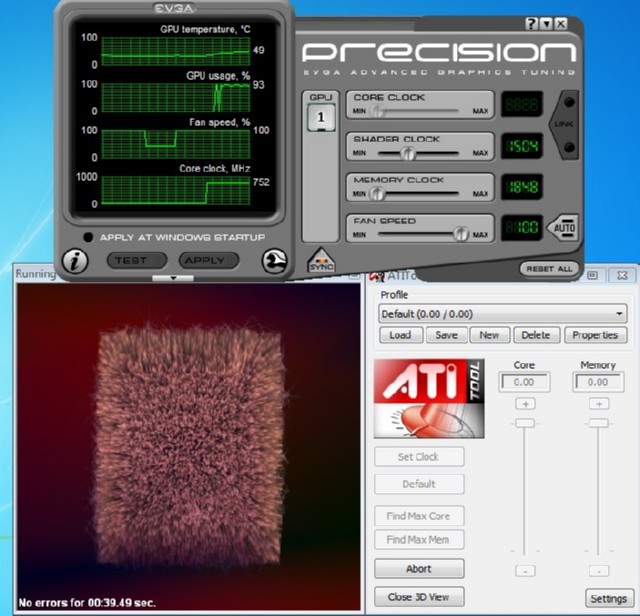Click the TEST button
Screen dimensions: 640x616
pyautogui.click(x=137, y=260)
